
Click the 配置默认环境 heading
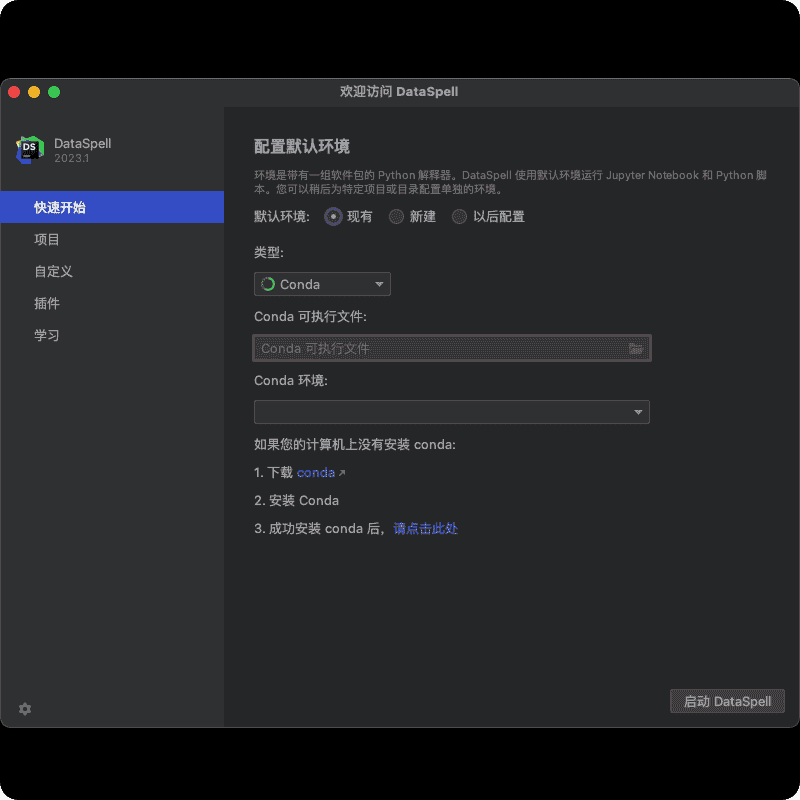302,147
